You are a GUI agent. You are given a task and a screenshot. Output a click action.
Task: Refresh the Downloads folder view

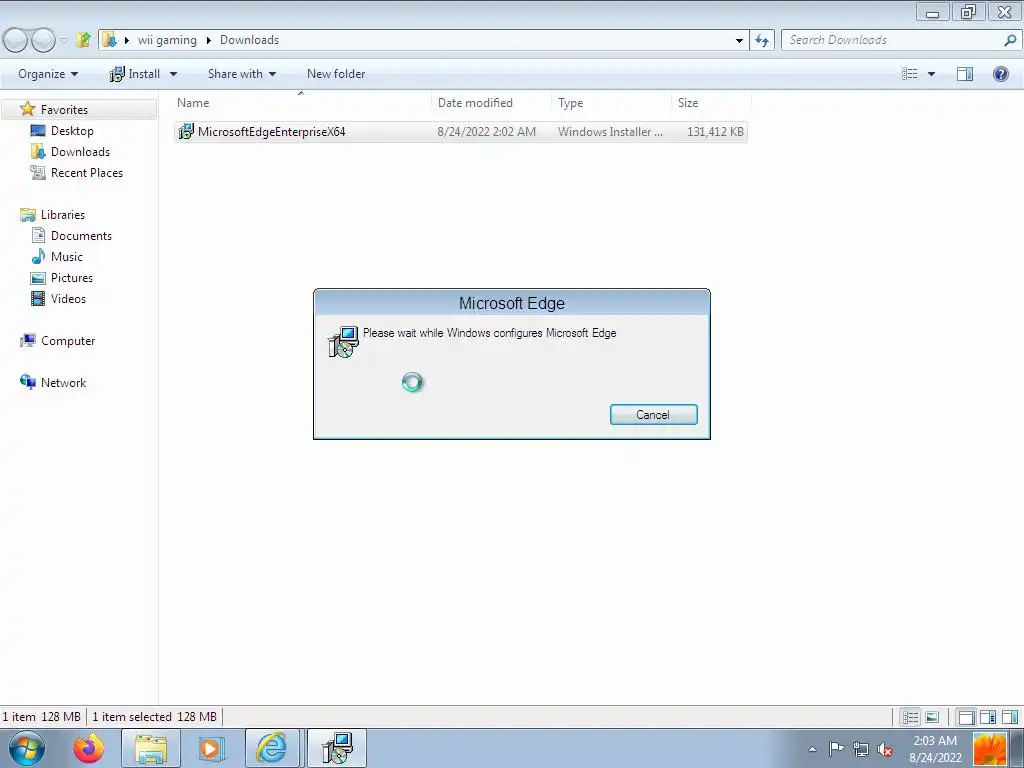point(761,40)
